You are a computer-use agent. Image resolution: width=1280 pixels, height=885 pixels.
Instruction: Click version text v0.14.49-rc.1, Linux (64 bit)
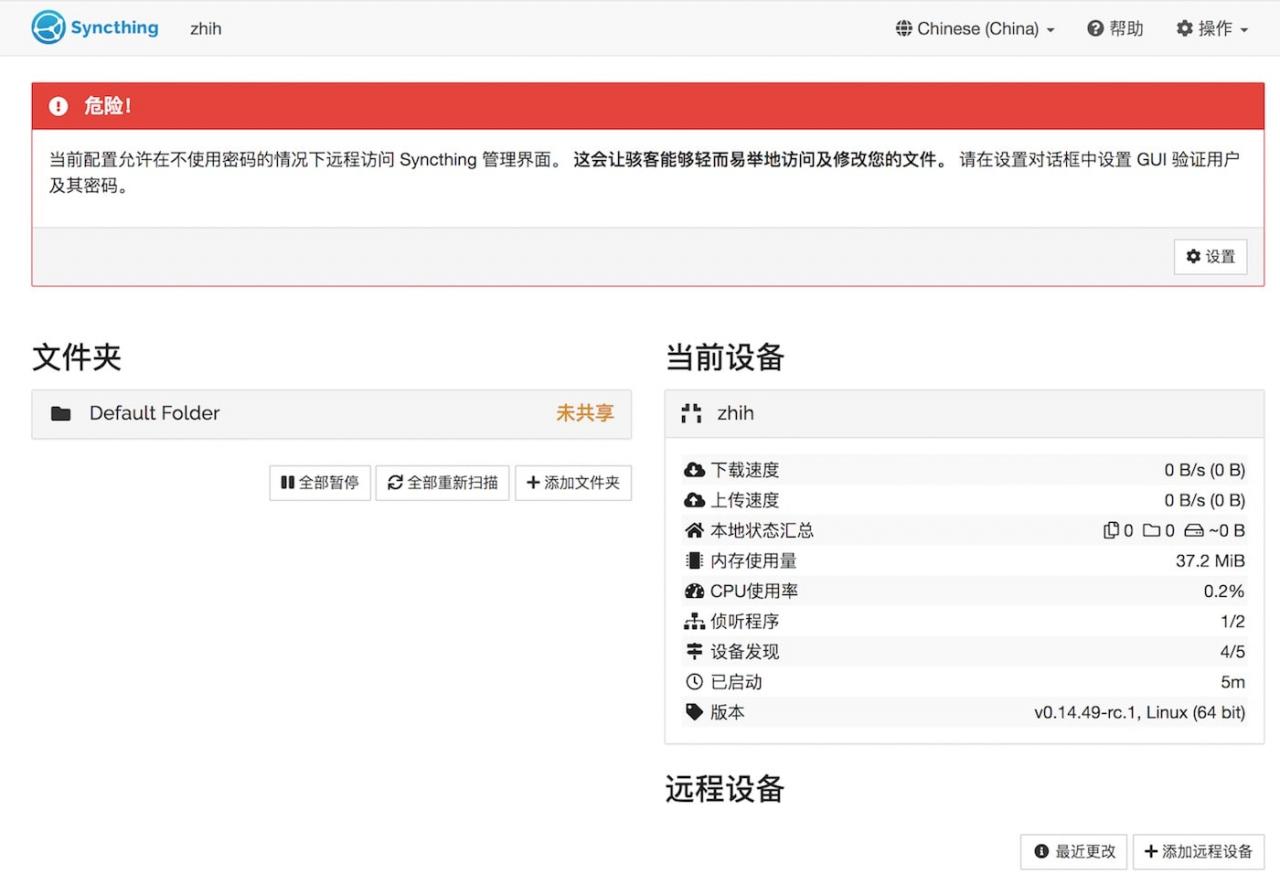pos(1140,712)
